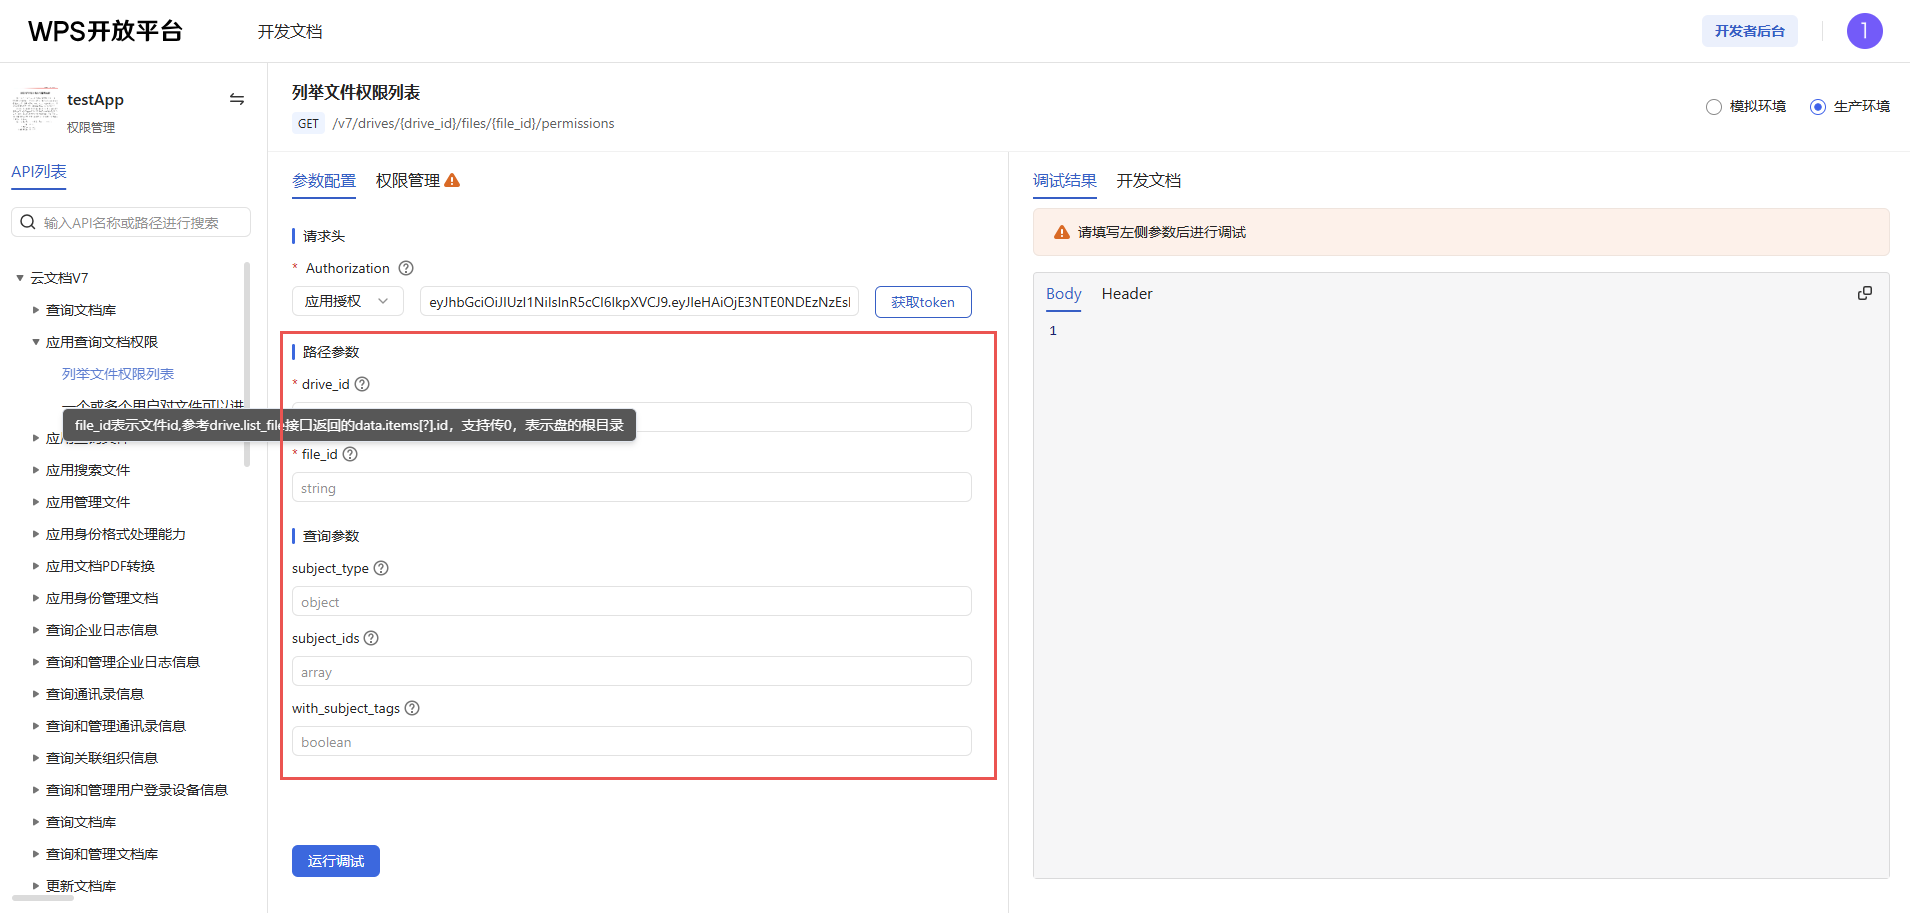This screenshot has width=1910, height=913.
Task: Click the 获取token button
Action: tap(922, 302)
